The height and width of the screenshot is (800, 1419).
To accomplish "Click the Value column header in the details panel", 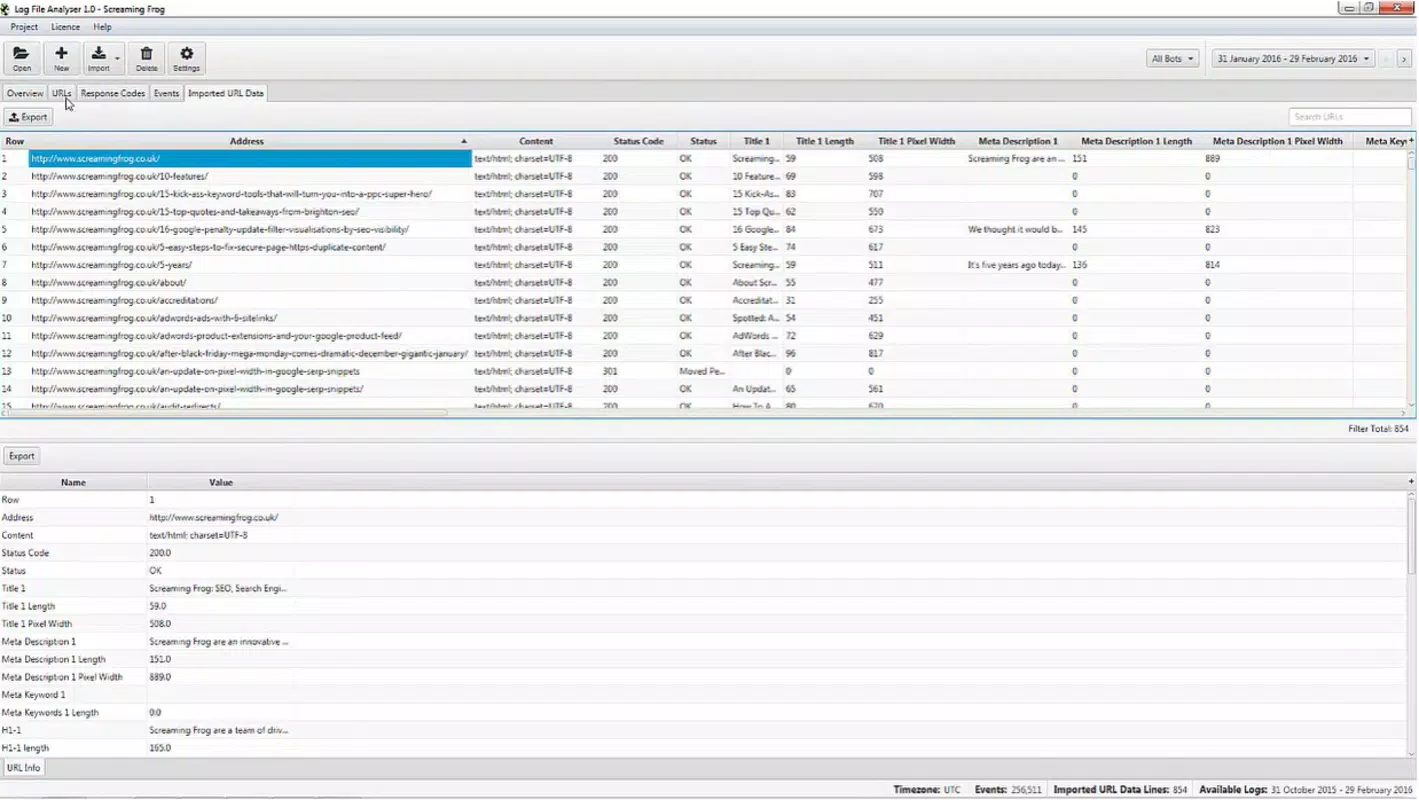I will click(221, 482).
